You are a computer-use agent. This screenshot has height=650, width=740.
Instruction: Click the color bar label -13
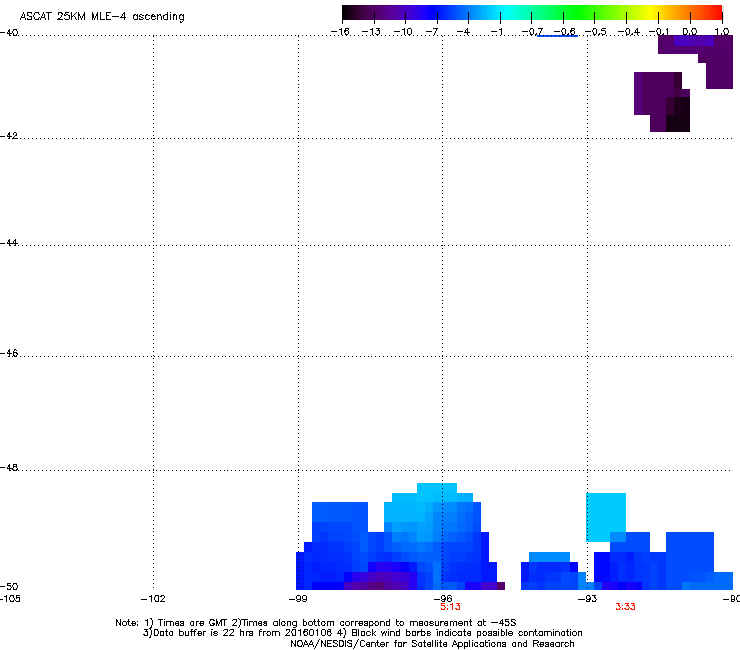(371, 32)
